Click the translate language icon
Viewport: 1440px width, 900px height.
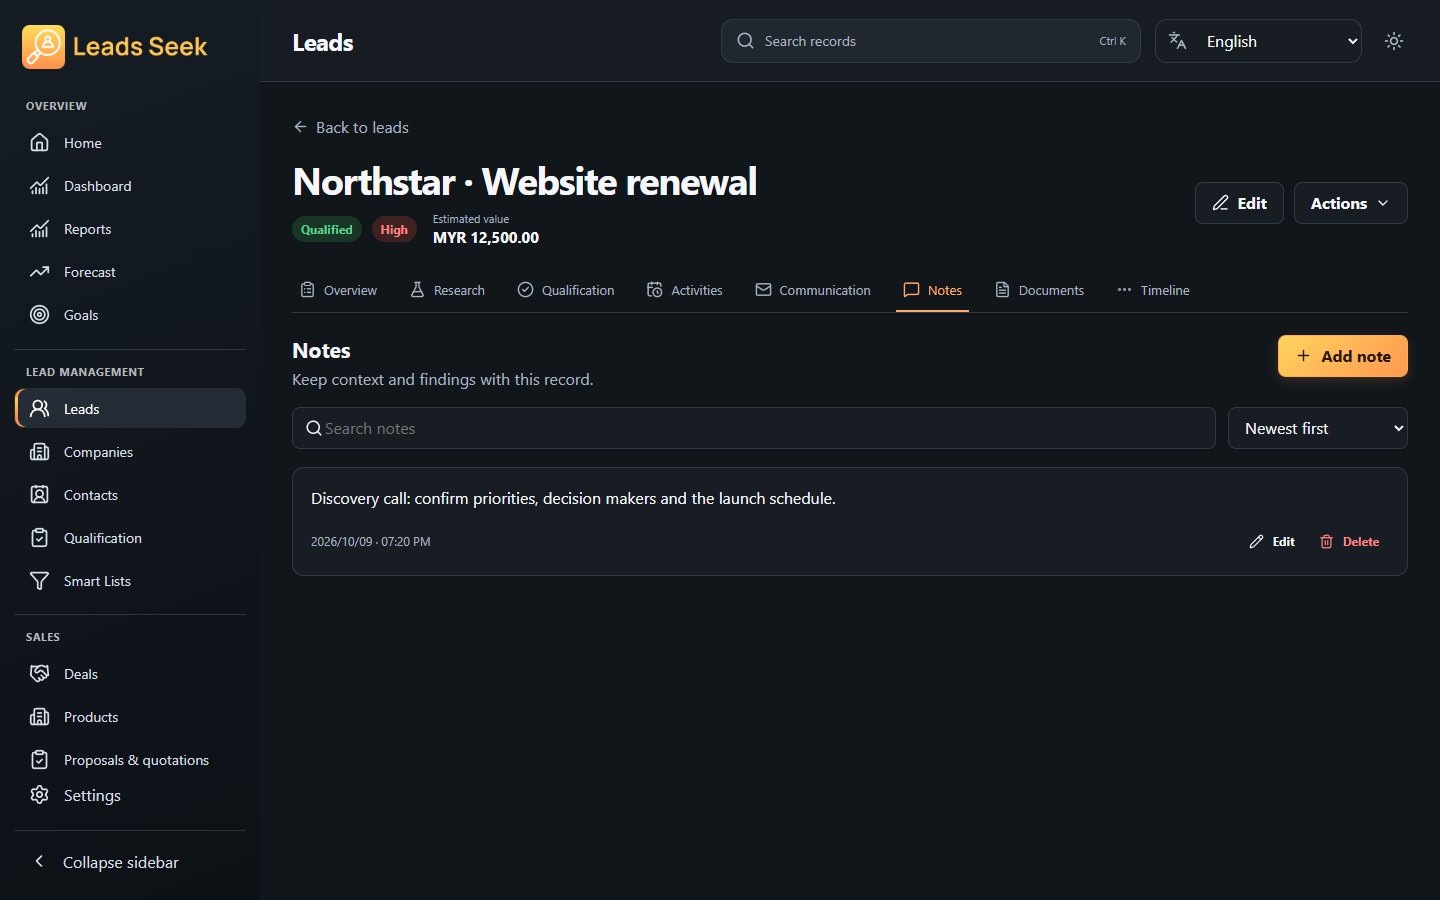pyautogui.click(x=1178, y=41)
